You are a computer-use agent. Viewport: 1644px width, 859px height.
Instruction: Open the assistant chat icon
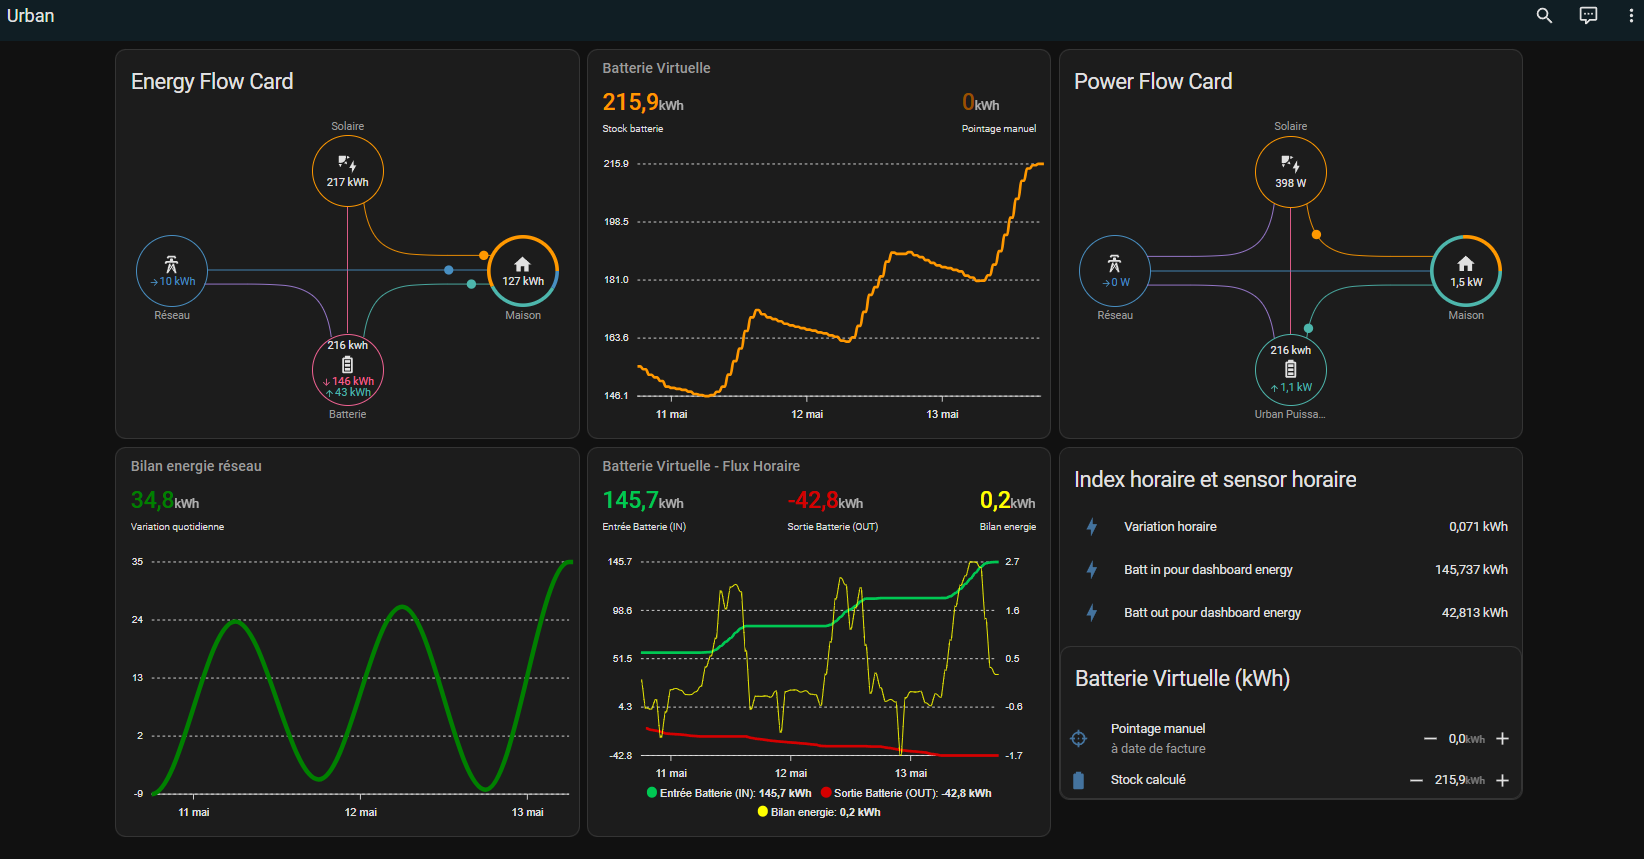[1588, 16]
